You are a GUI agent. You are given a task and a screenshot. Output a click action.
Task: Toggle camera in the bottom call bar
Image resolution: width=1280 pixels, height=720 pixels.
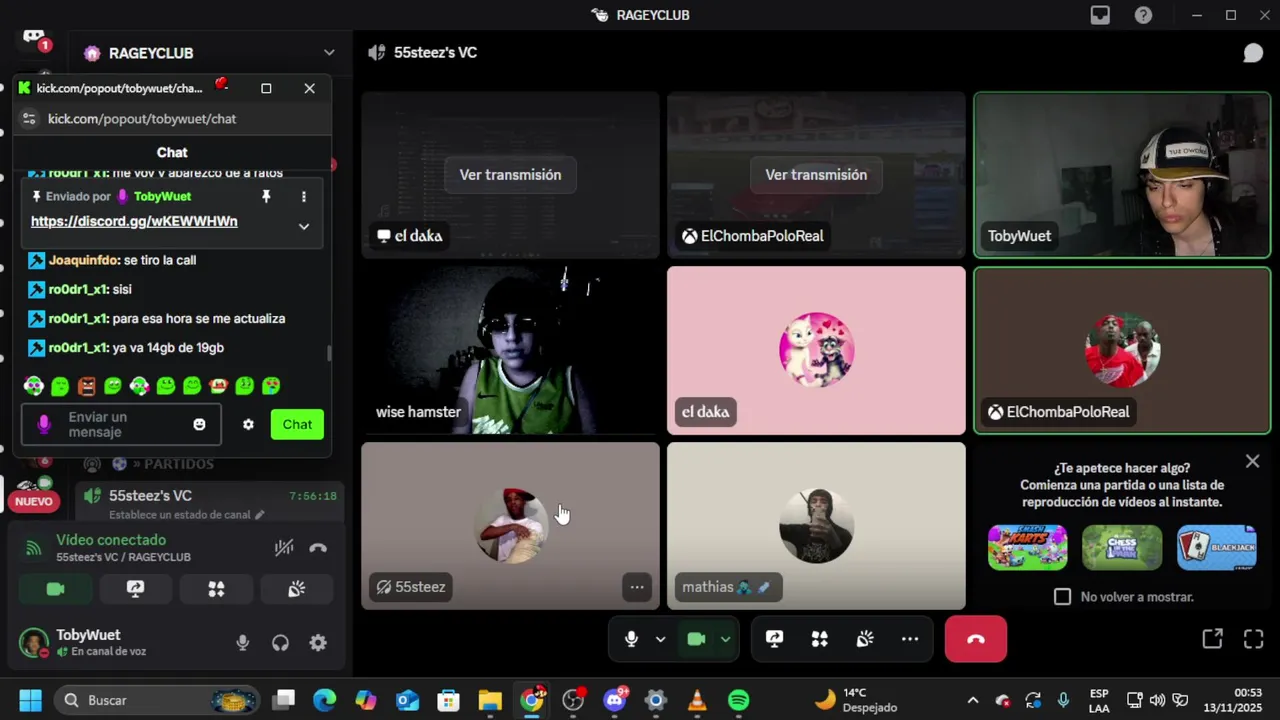pyautogui.click(x=696, y=639)
